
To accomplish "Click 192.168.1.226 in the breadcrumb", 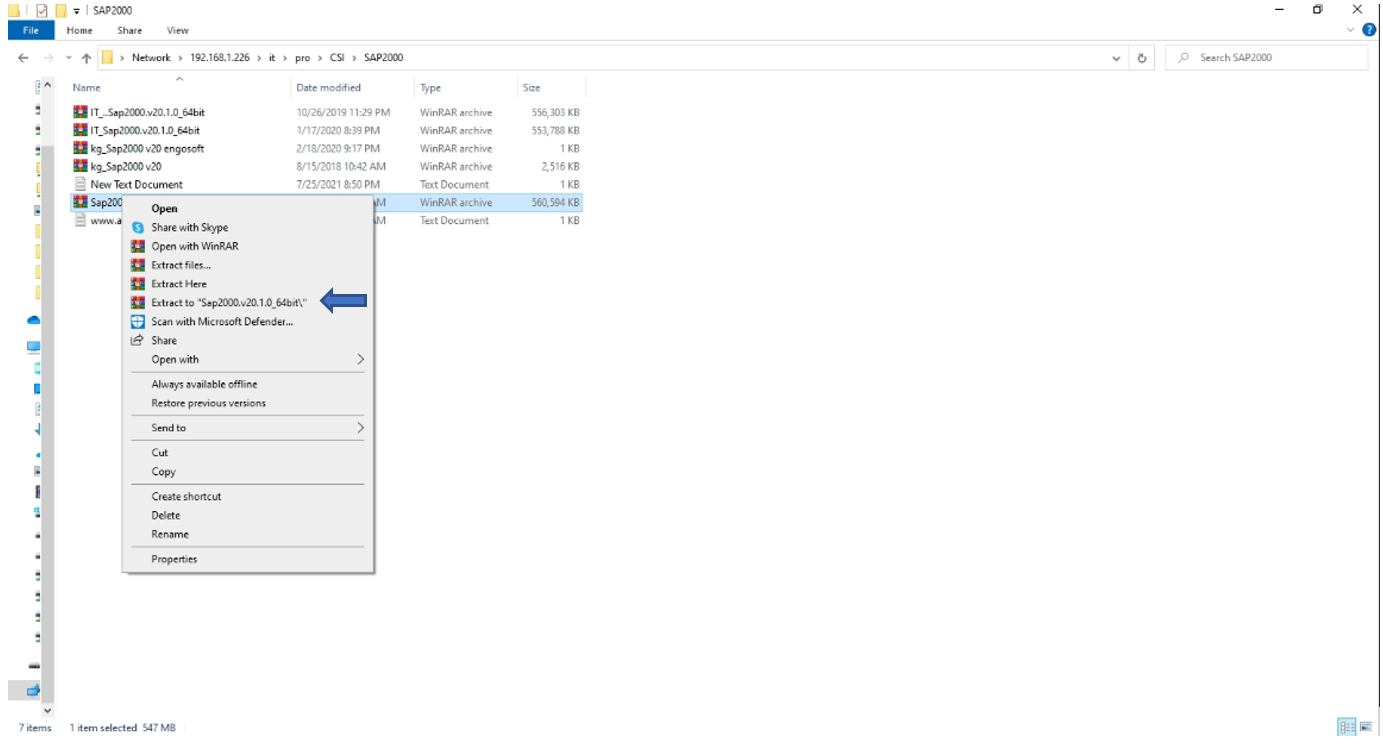I will (x=220, y=57).
